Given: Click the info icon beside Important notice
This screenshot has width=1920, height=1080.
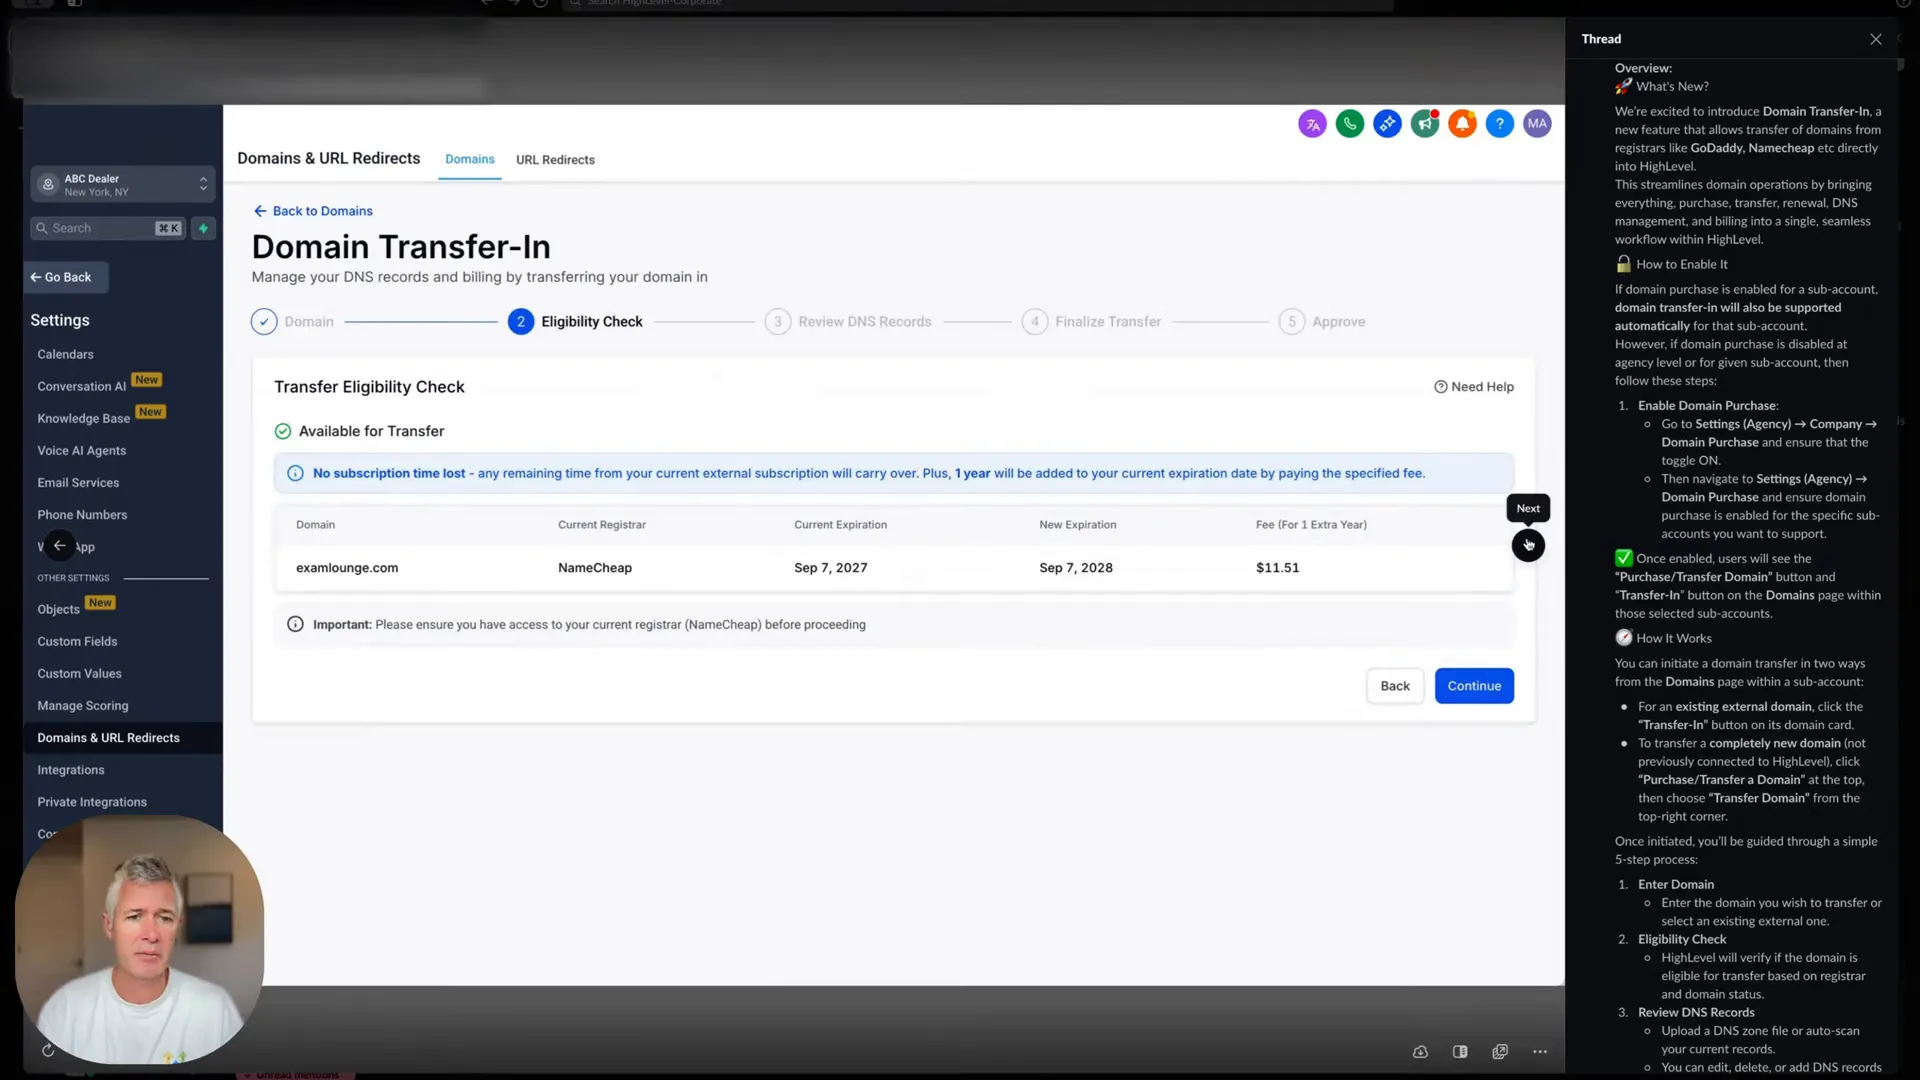Looking at the screenshot, I should pos(295,624).
